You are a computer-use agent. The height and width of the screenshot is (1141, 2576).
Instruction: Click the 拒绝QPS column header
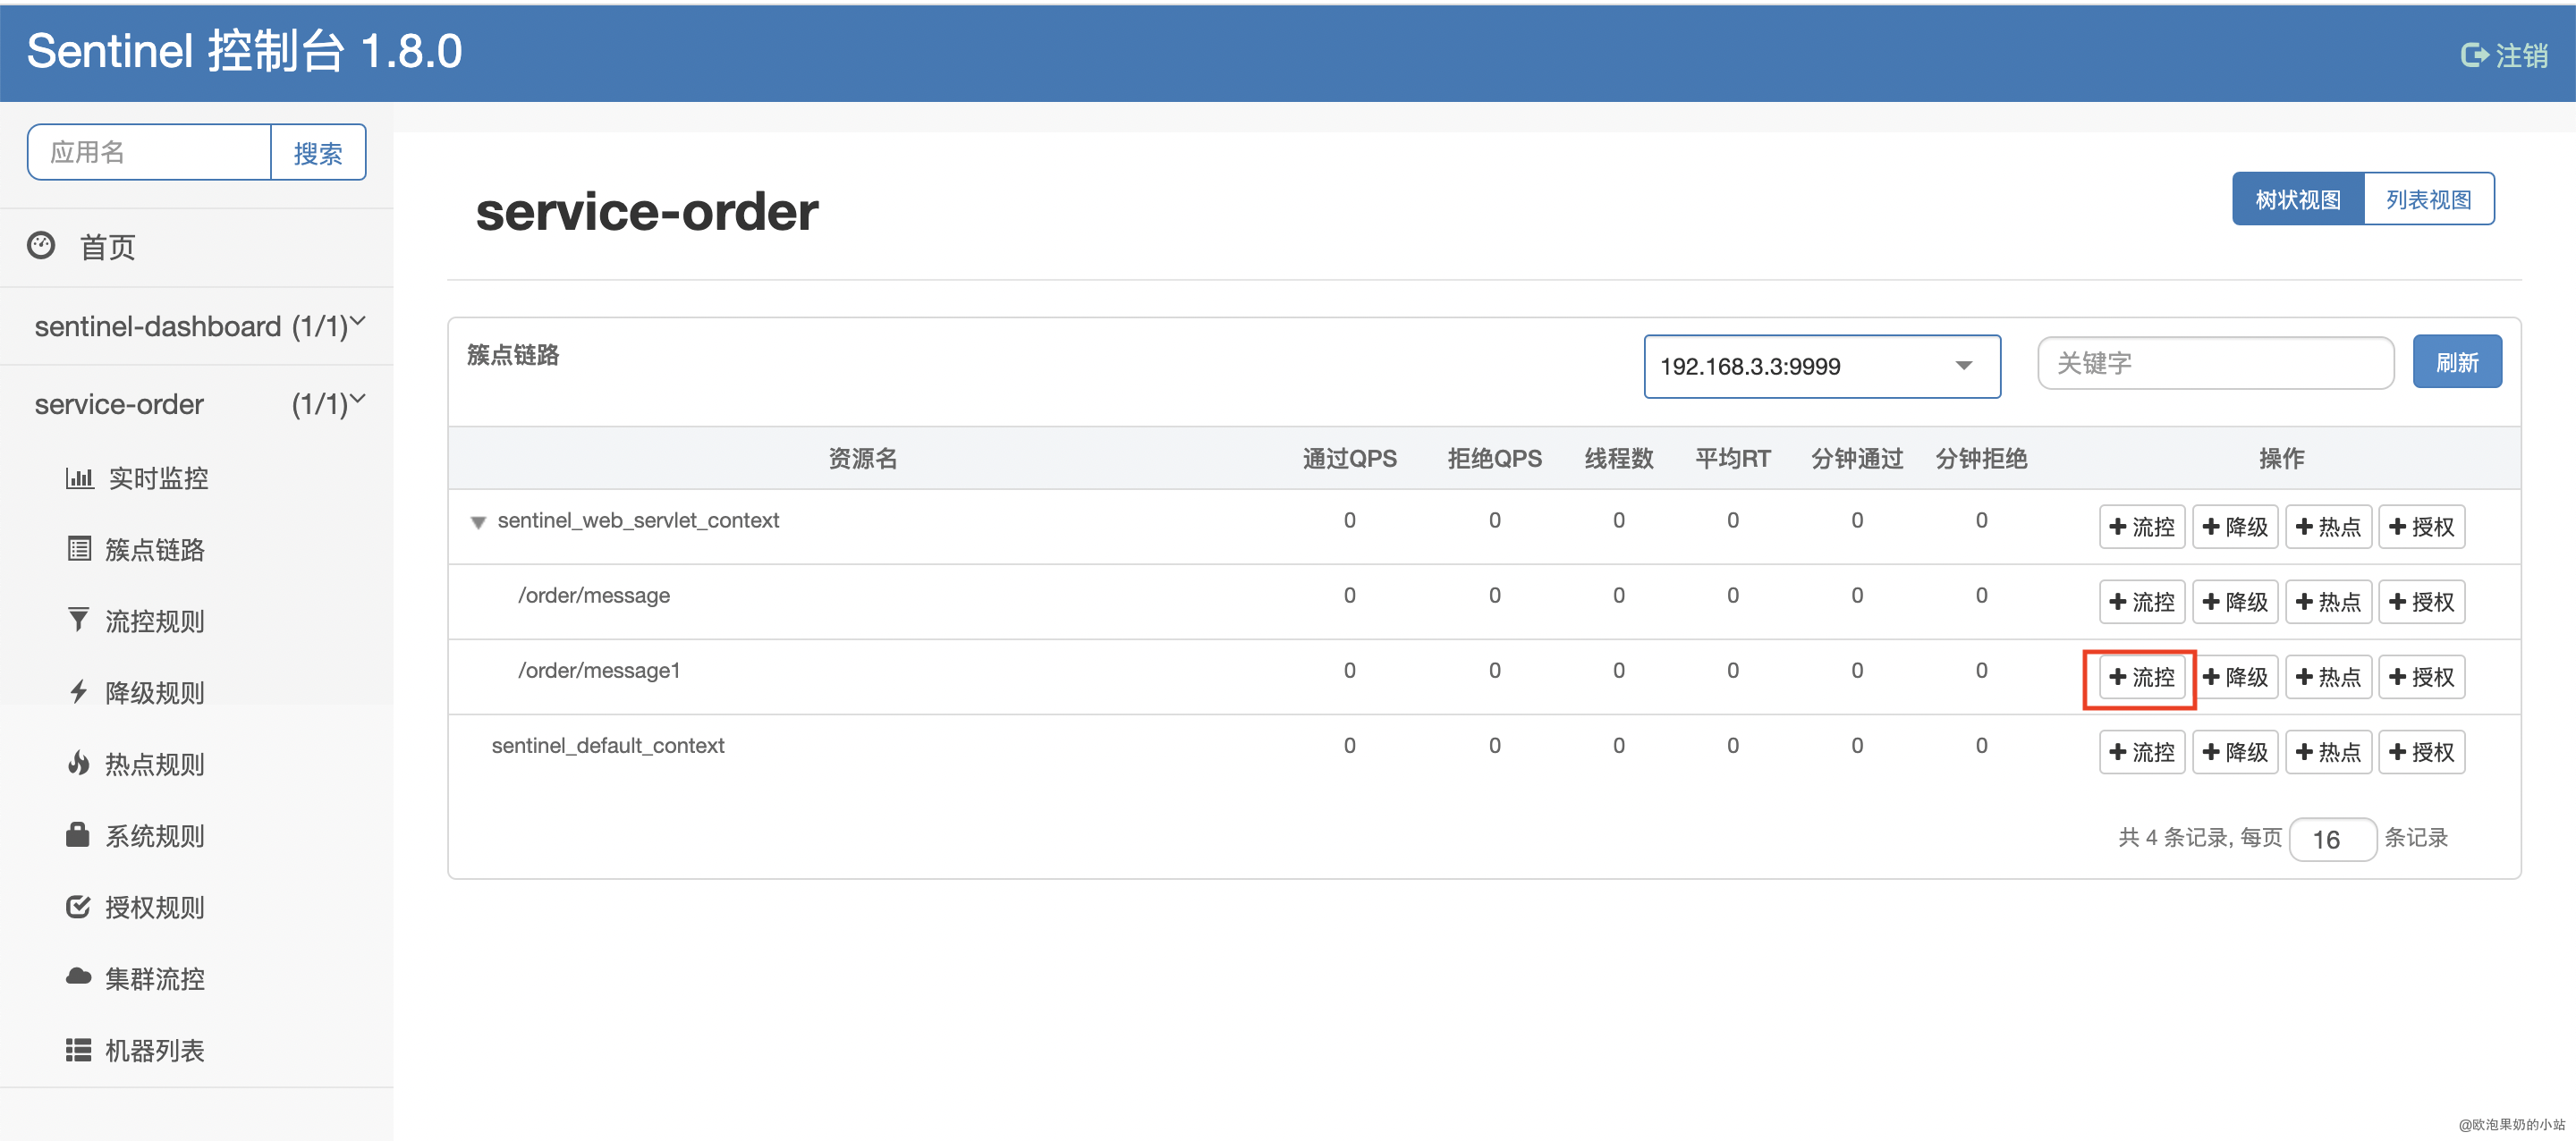coord(1494,458)
